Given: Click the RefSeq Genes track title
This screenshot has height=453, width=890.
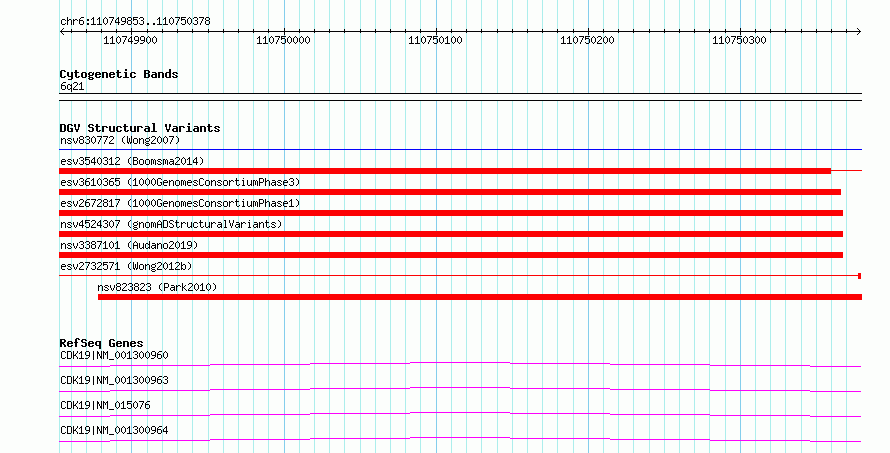Looking at the screenshot, I should click(101, 343).
